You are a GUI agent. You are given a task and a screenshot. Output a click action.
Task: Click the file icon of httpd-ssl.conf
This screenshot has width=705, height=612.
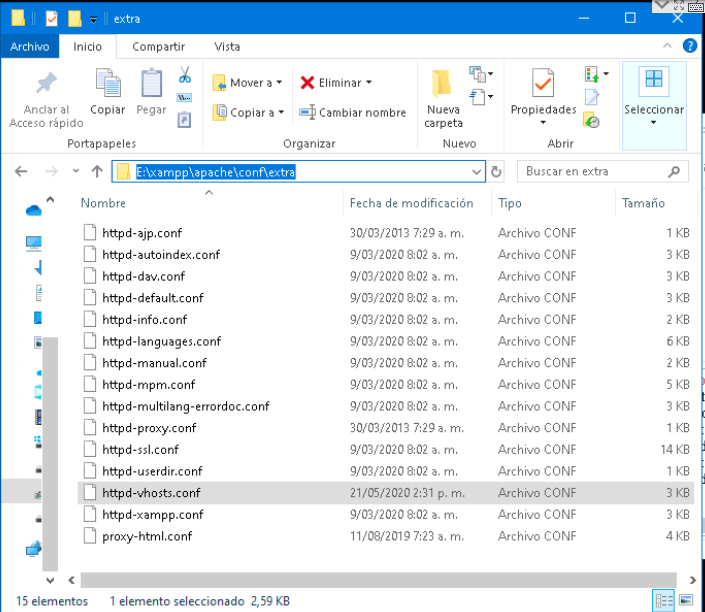coord(90,449)
